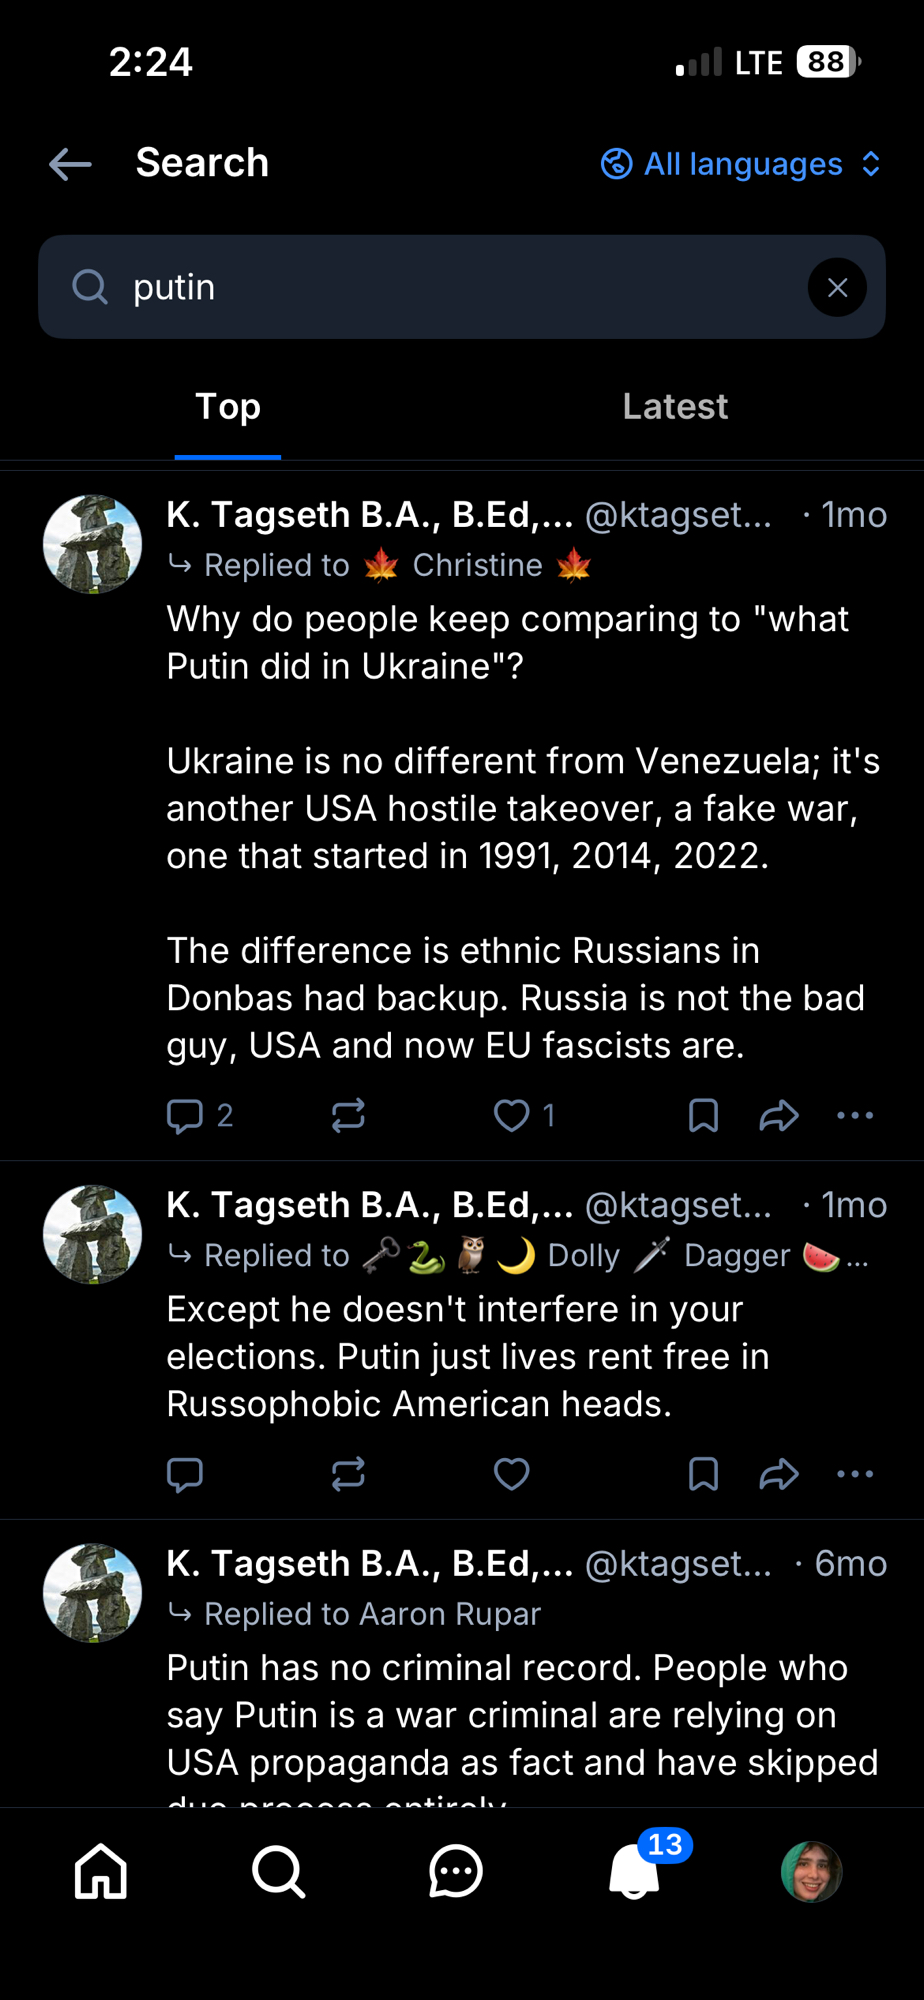Select the Top tab
This screenshot has height=2000, width=924.
coord(228,407)
